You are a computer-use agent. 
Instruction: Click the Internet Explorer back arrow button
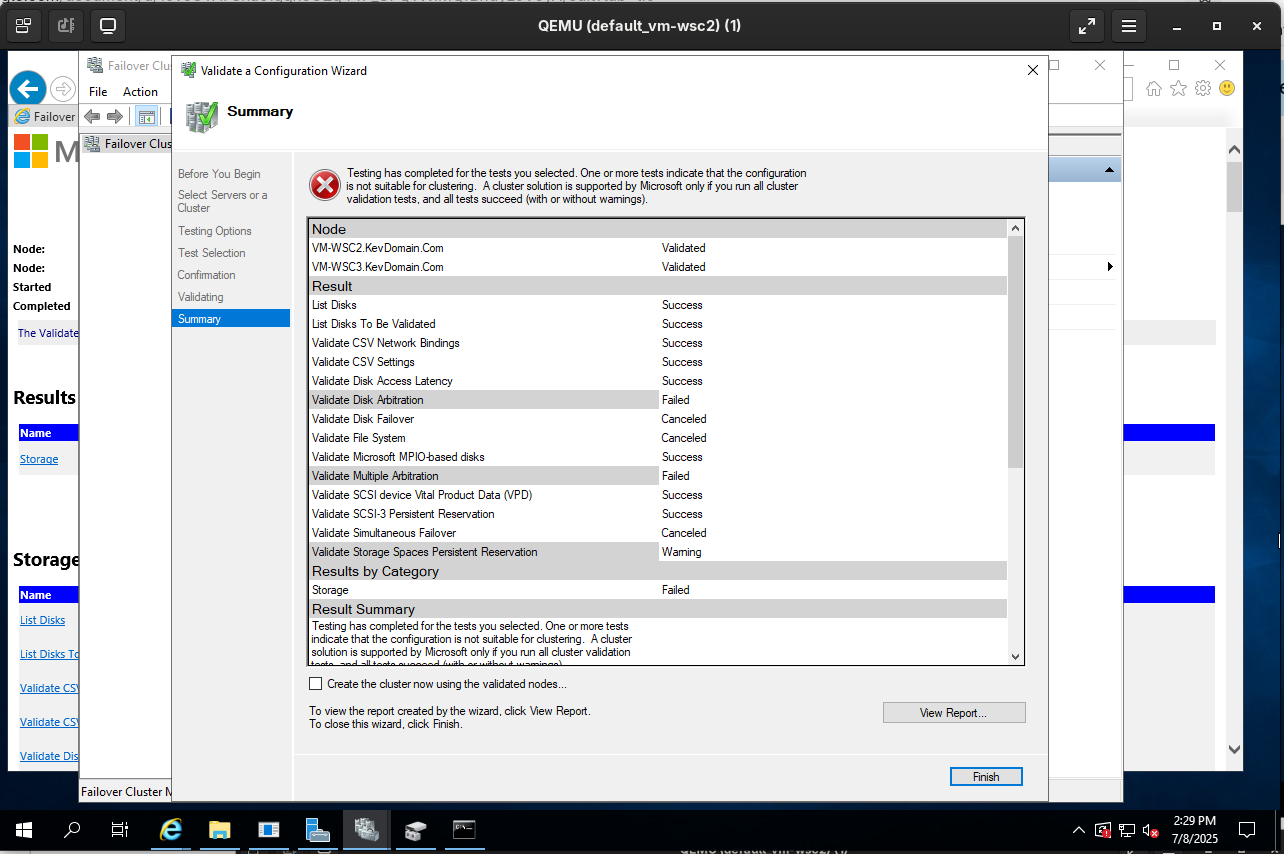[28, 88]
